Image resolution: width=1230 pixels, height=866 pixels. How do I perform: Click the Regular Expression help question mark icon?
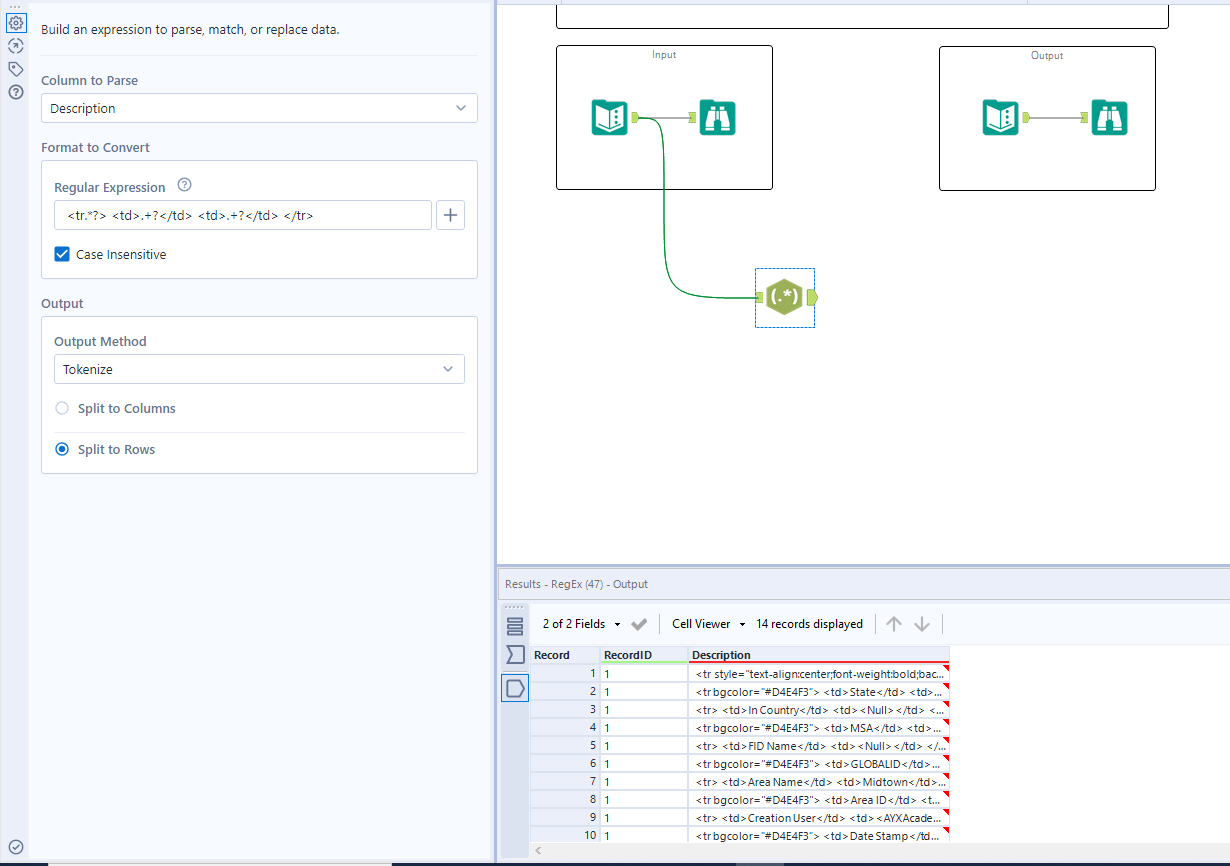pos(185,186)
